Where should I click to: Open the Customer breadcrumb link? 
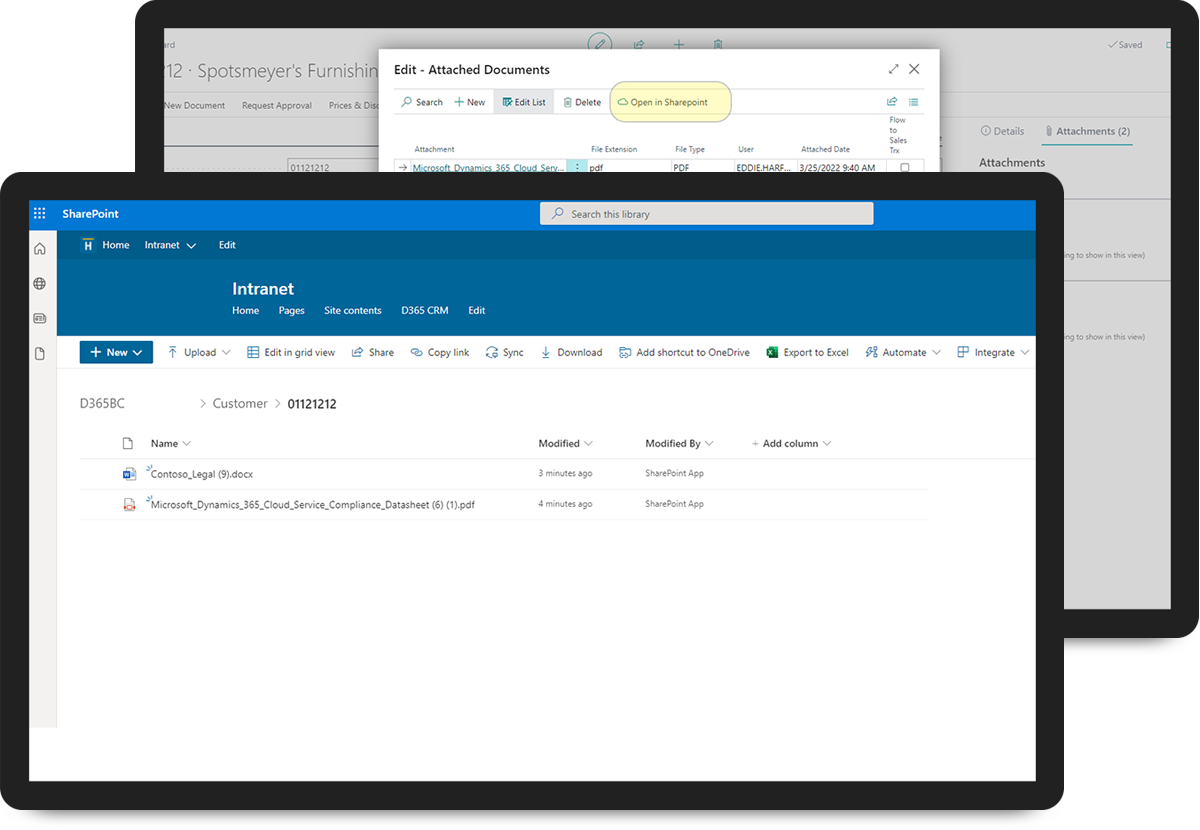pyautogui.click(x=240, y=403)
